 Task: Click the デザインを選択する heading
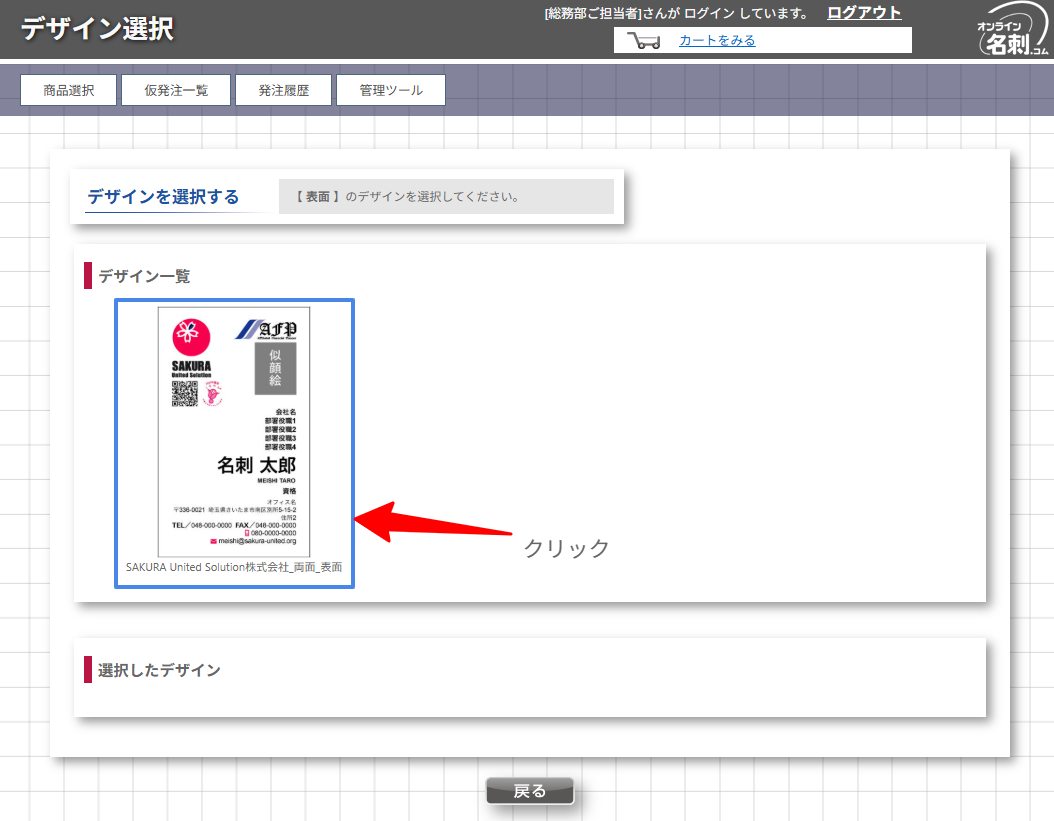pyautogui.click(x=163, y=197)
